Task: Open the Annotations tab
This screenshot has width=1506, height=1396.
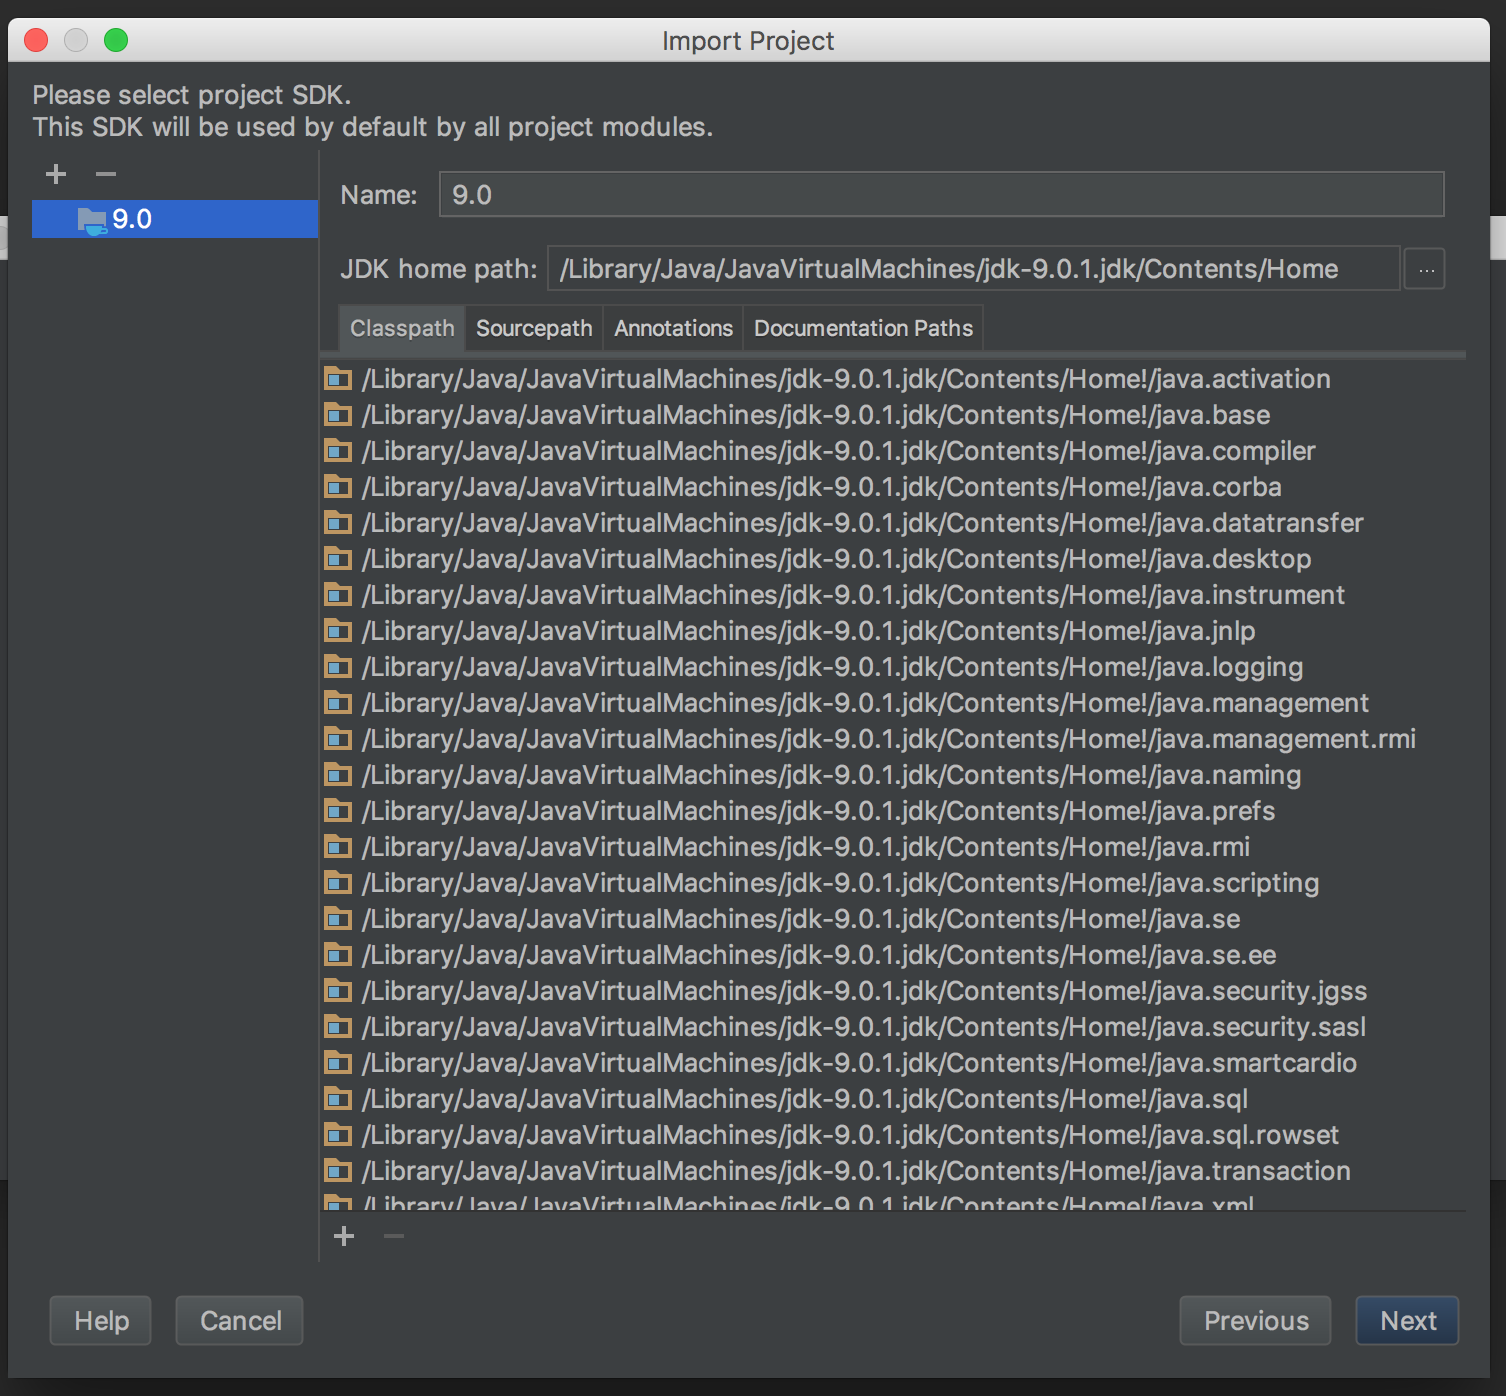Action: pyautogui.click(x=673, y=328)
